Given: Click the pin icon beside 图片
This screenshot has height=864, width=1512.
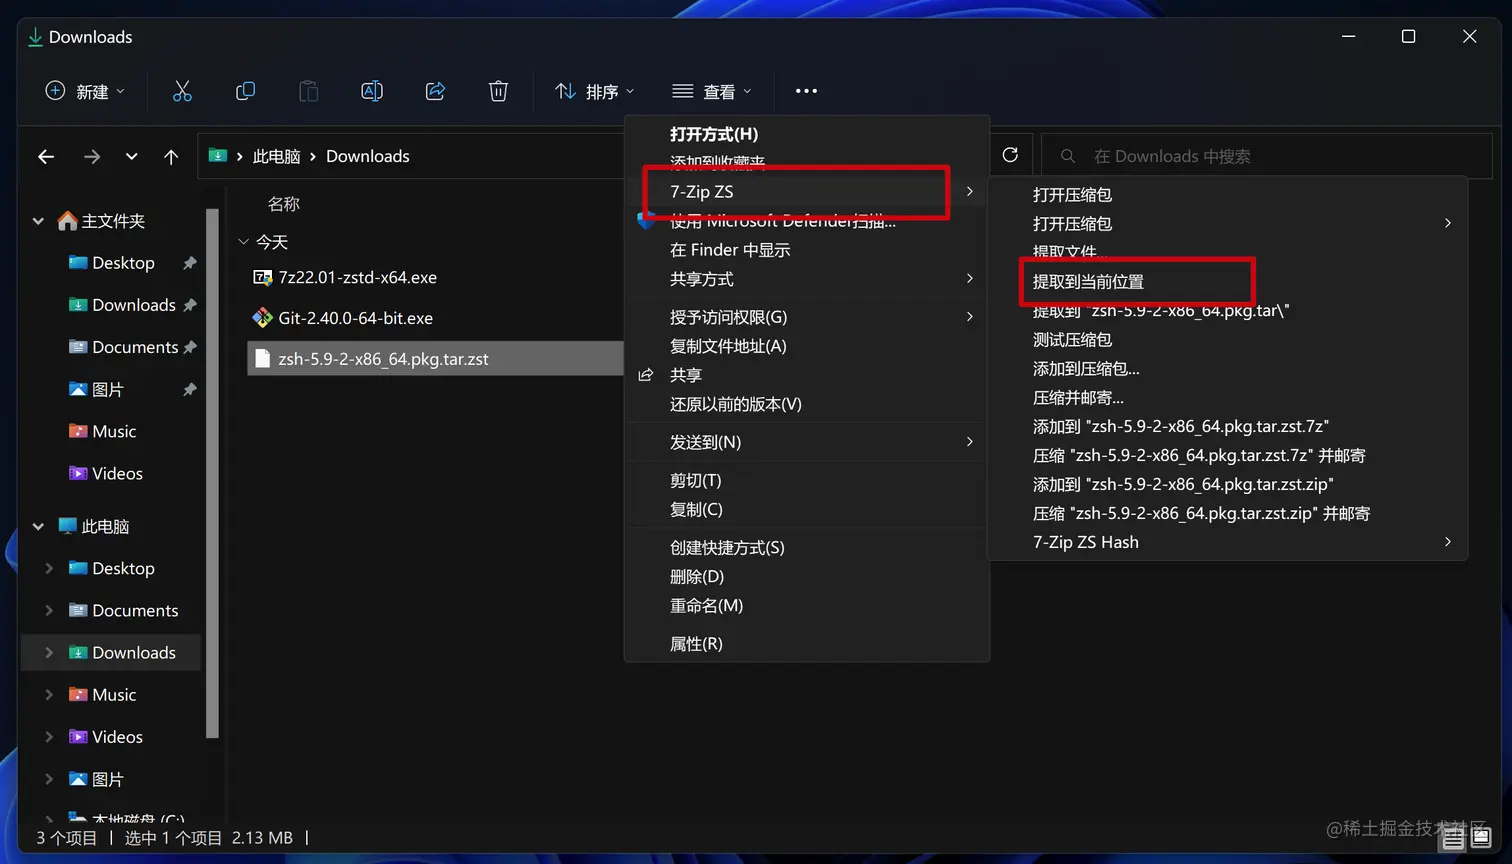Looking at the screenshot, I should pyautogui.click(x=189, y=389).
